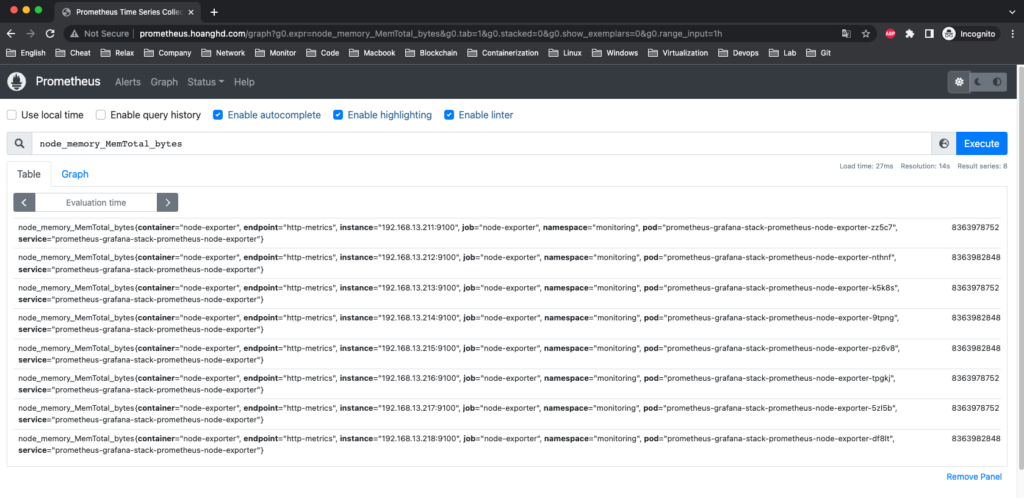Open the Monitor bookmarks folder
The width and height of the screenshot is (1024, 498).
276,53
